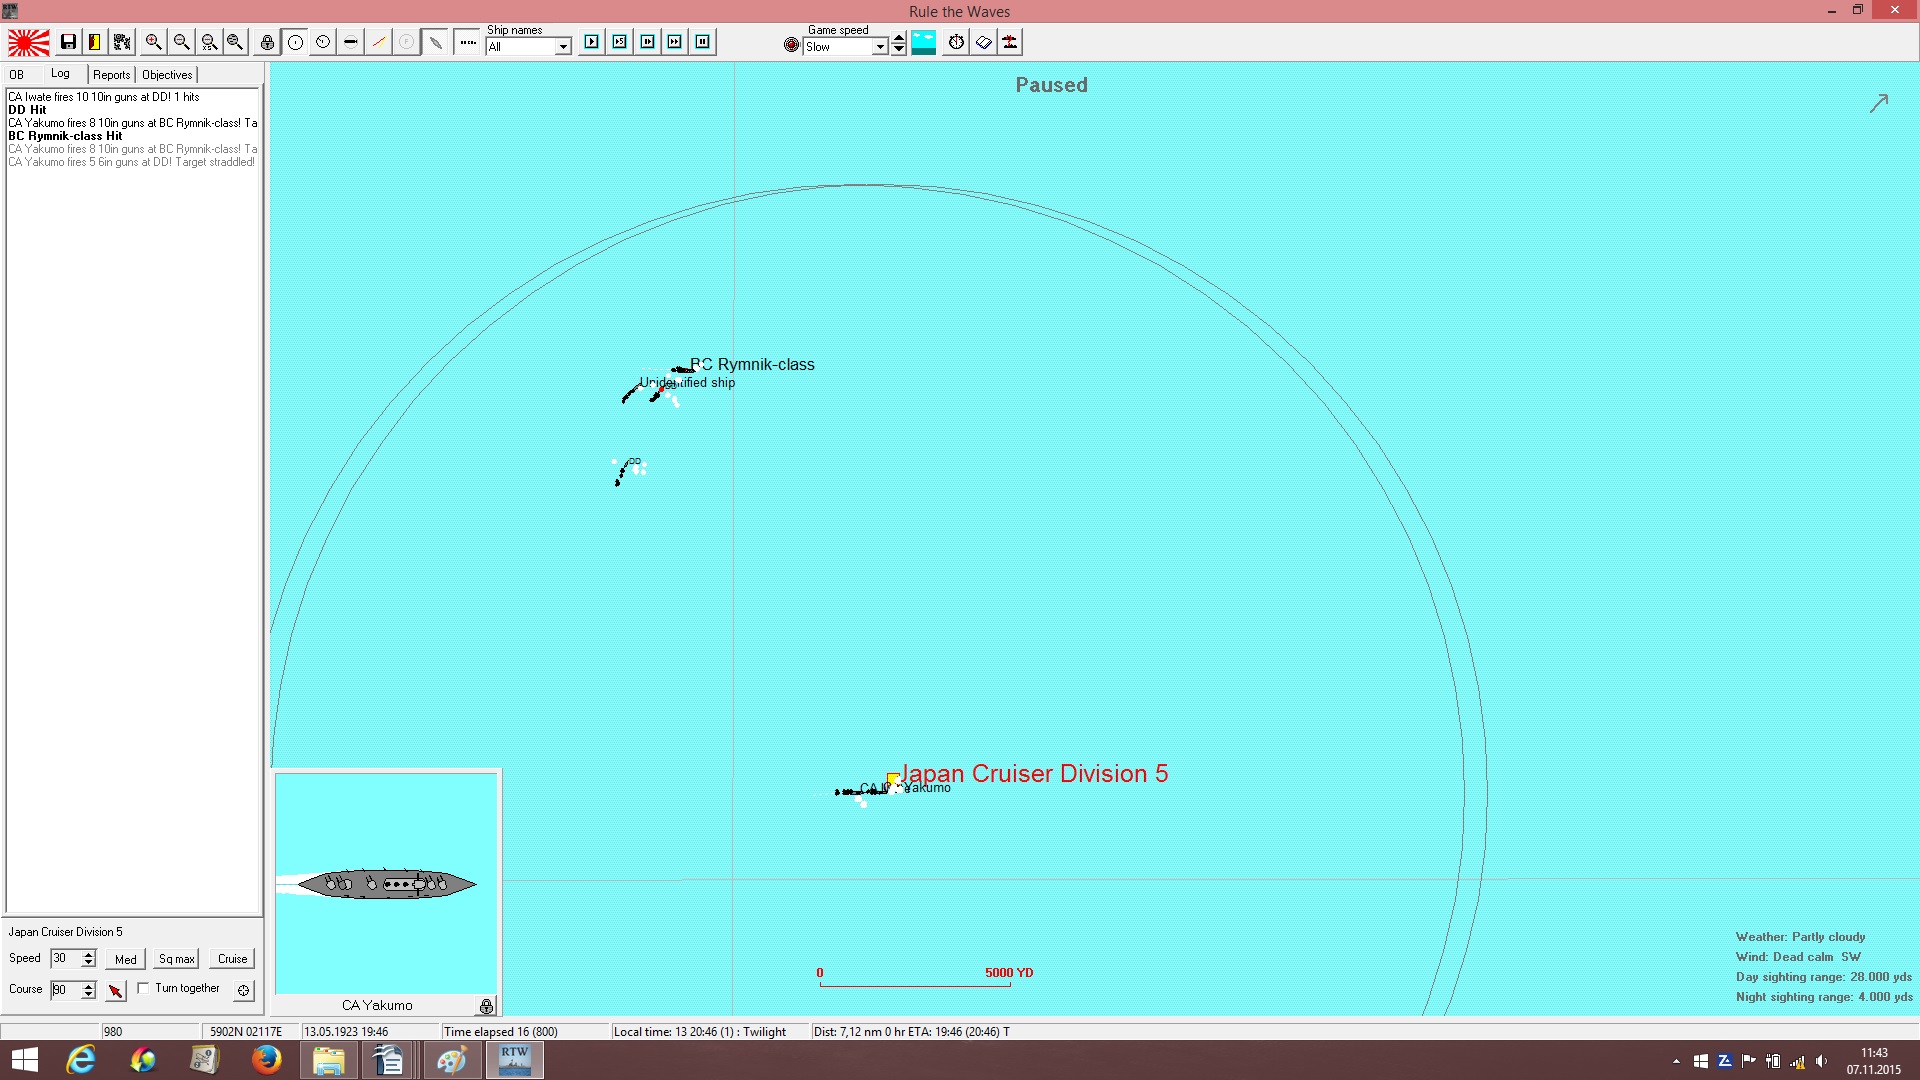Click the x5 zoom magnifier icon

[208, 42]
